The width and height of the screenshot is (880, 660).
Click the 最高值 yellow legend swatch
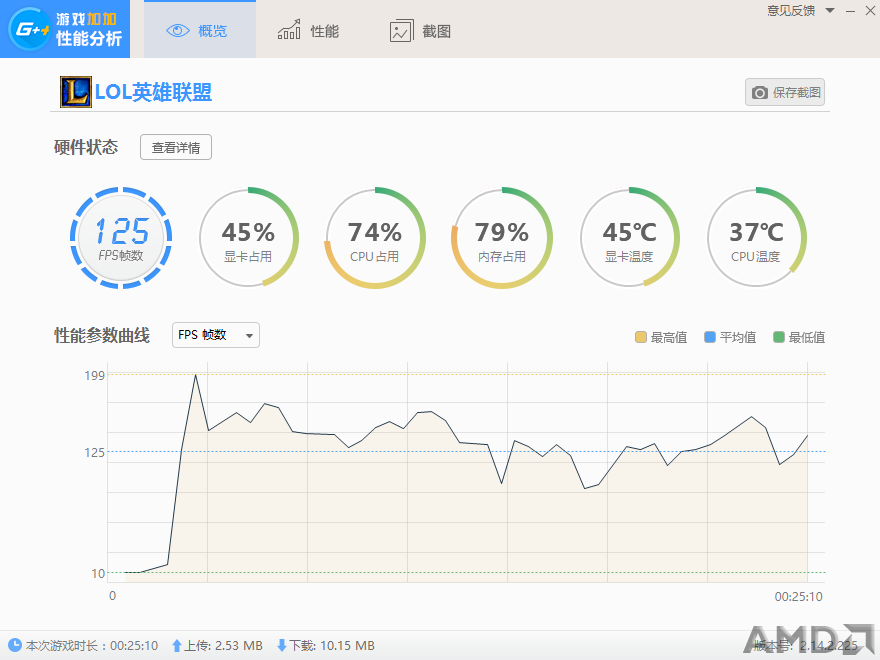[x=640, y=337]
